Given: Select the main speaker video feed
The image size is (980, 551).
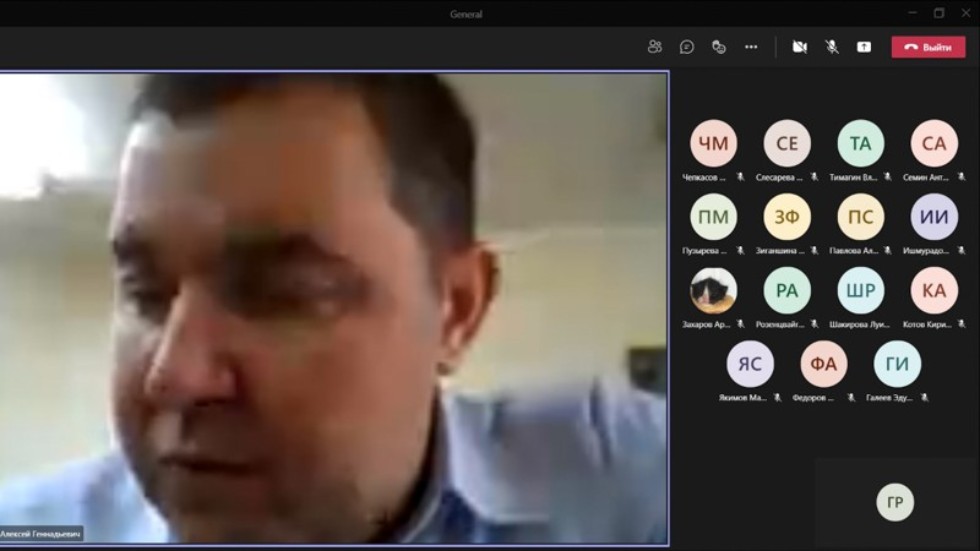Looking at the screenshot, I should [x=334, y=300].
